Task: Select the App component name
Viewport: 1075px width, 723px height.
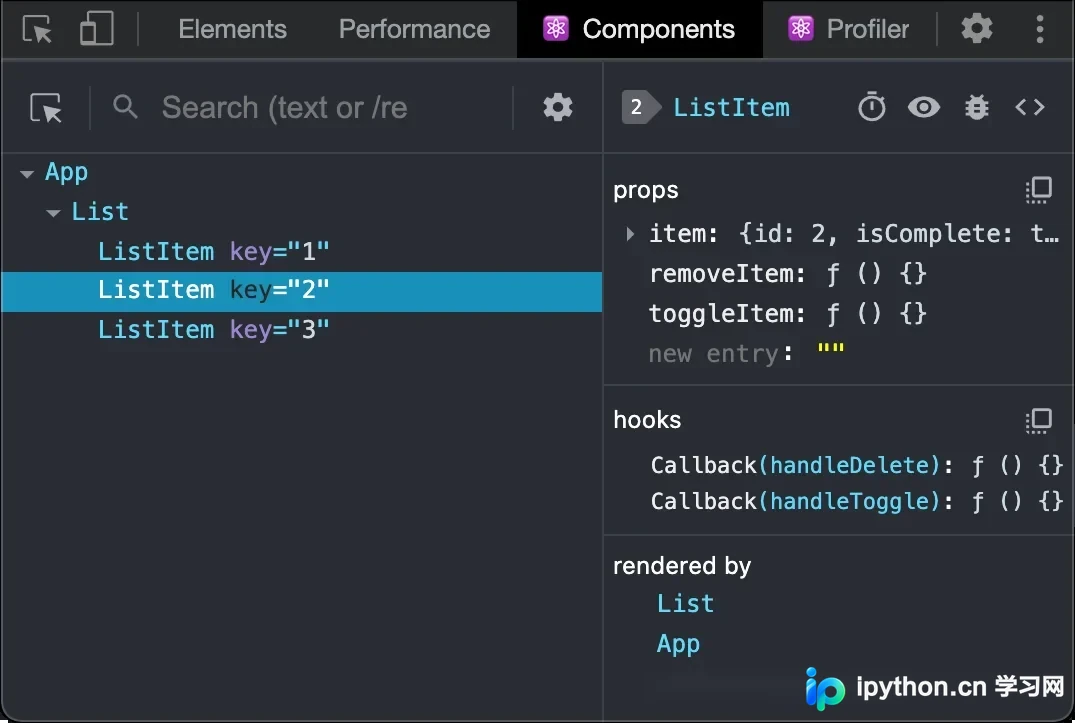Action: pos(67,172)
